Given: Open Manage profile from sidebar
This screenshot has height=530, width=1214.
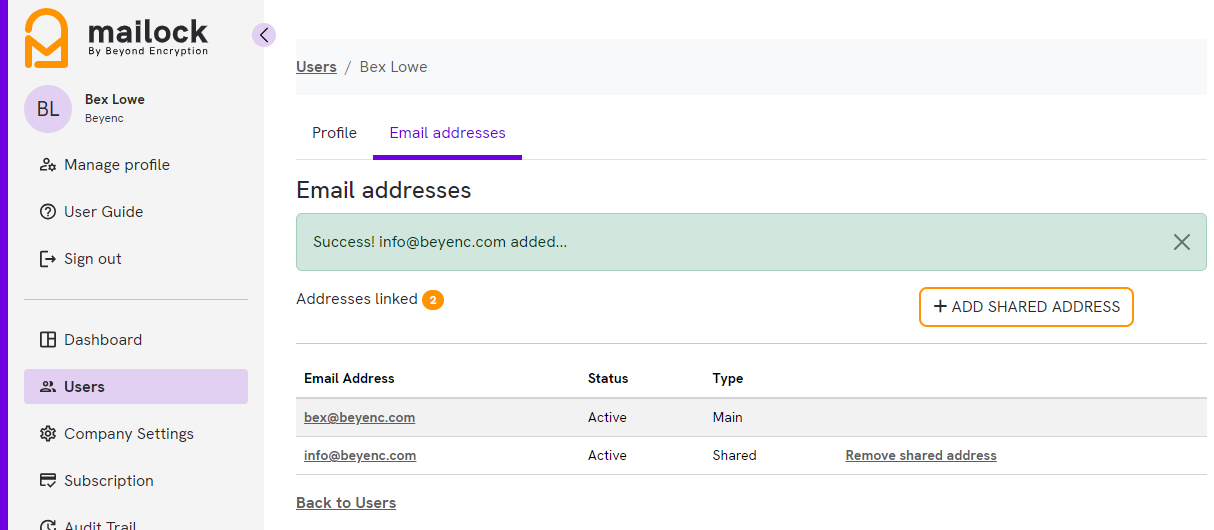Looking at the screenshot, I should pos(116,165).
